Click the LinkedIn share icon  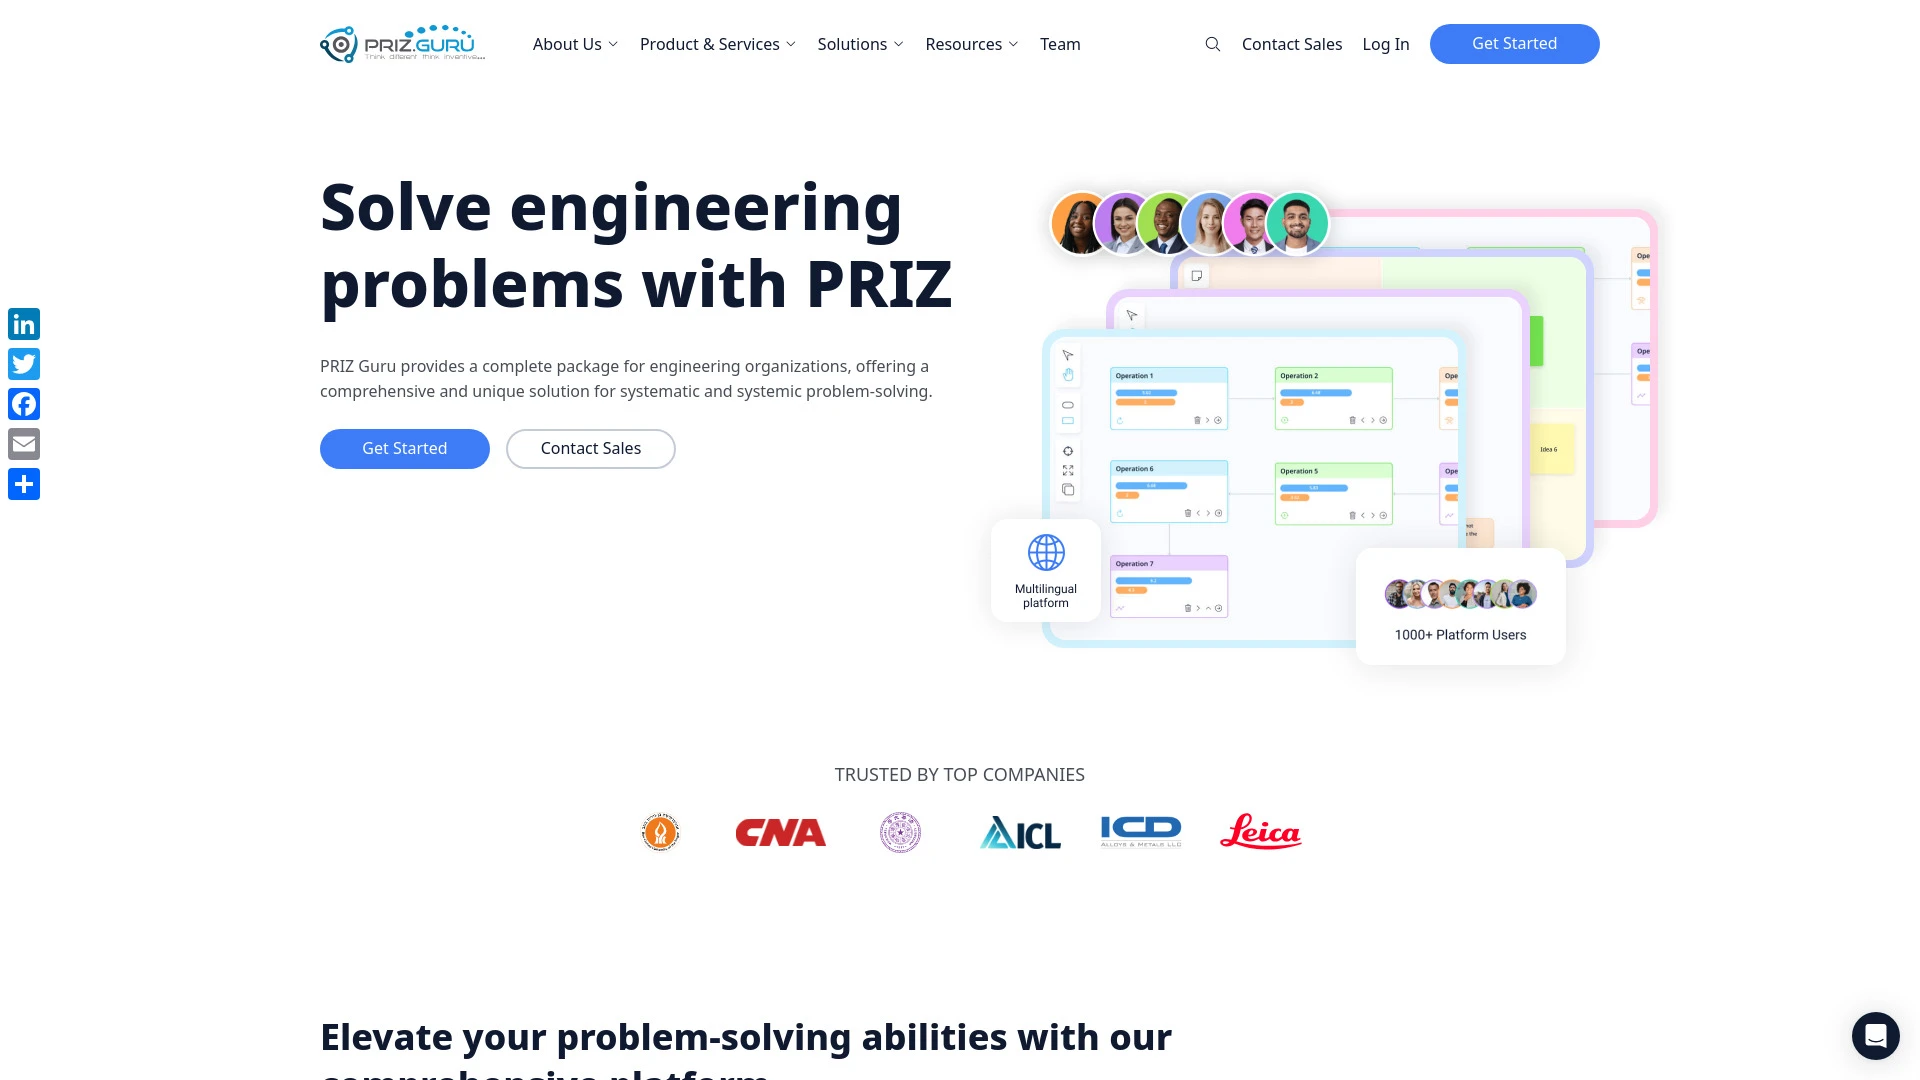tap(24, 324)
